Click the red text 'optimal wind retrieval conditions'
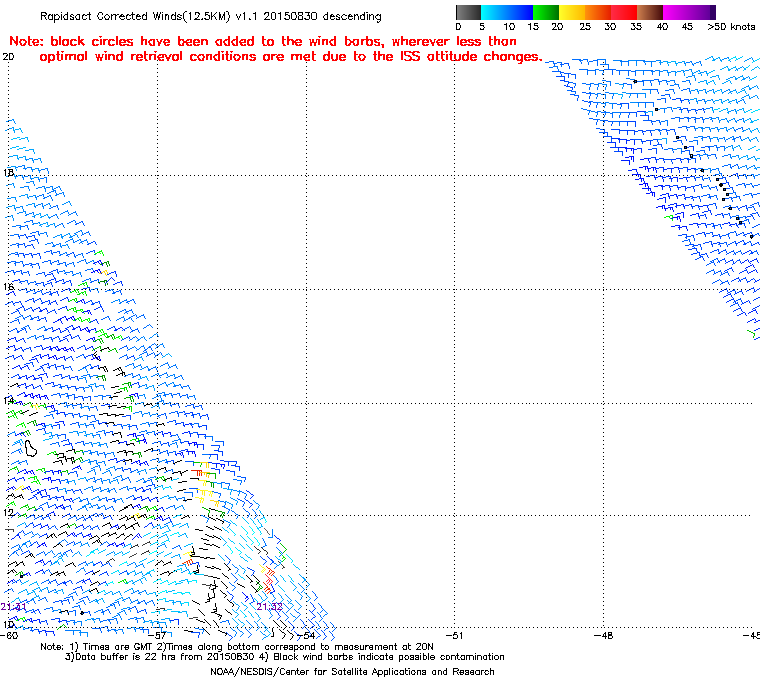Image resolution: width=760 pixels, height=688 pixels. coord(149,57)
